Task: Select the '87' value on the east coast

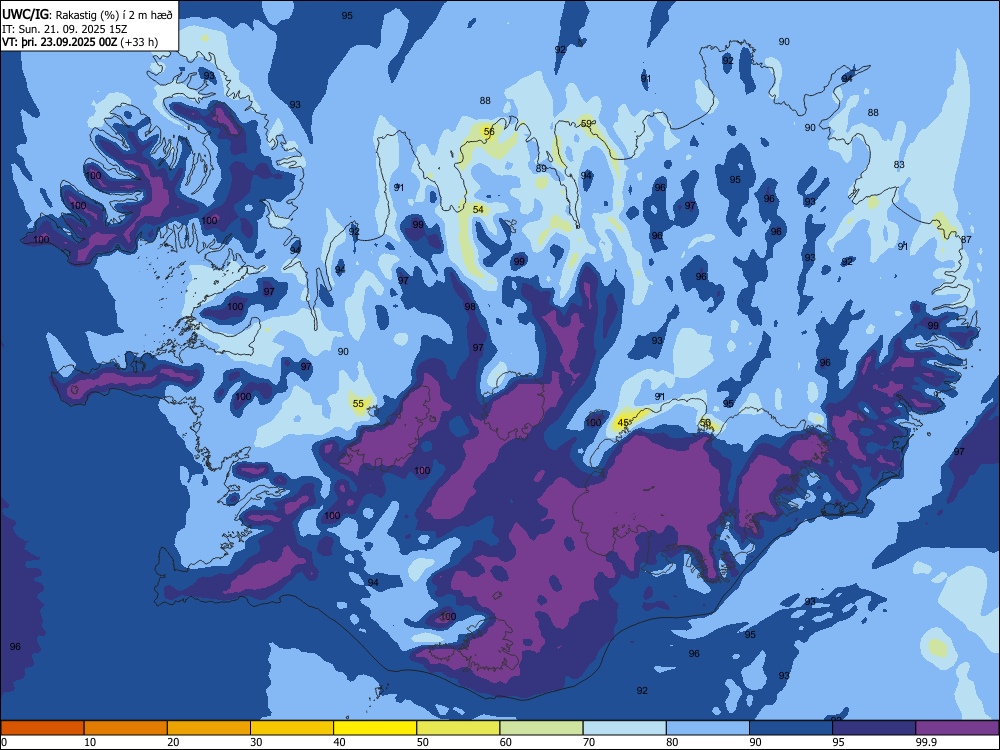Action: tap(966, 240)
